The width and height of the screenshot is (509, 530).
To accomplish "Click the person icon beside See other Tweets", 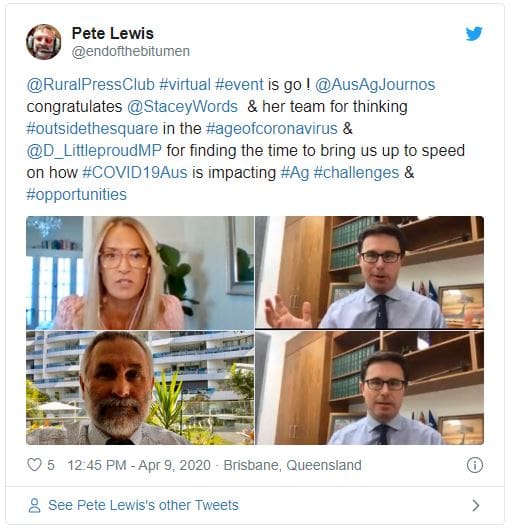I will click(34, 505).
